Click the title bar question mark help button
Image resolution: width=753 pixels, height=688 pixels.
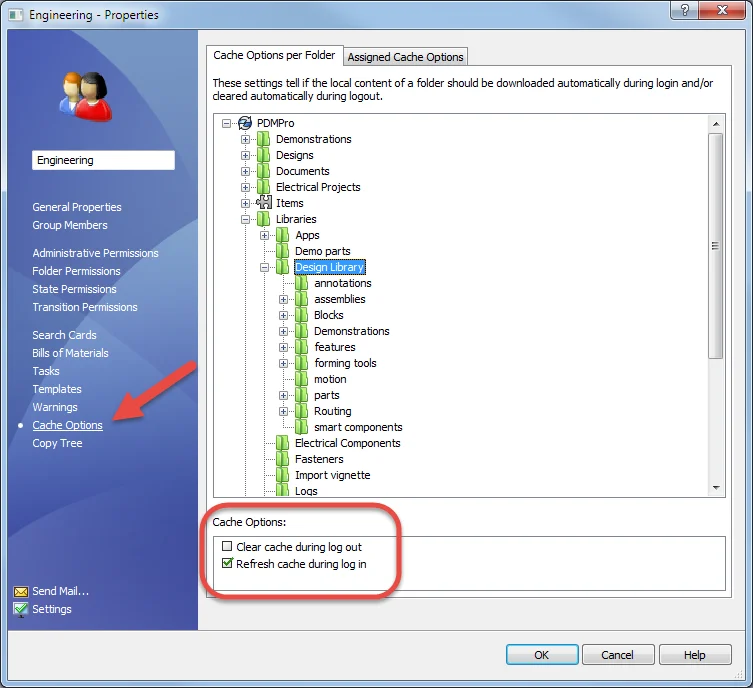[685, 10]
